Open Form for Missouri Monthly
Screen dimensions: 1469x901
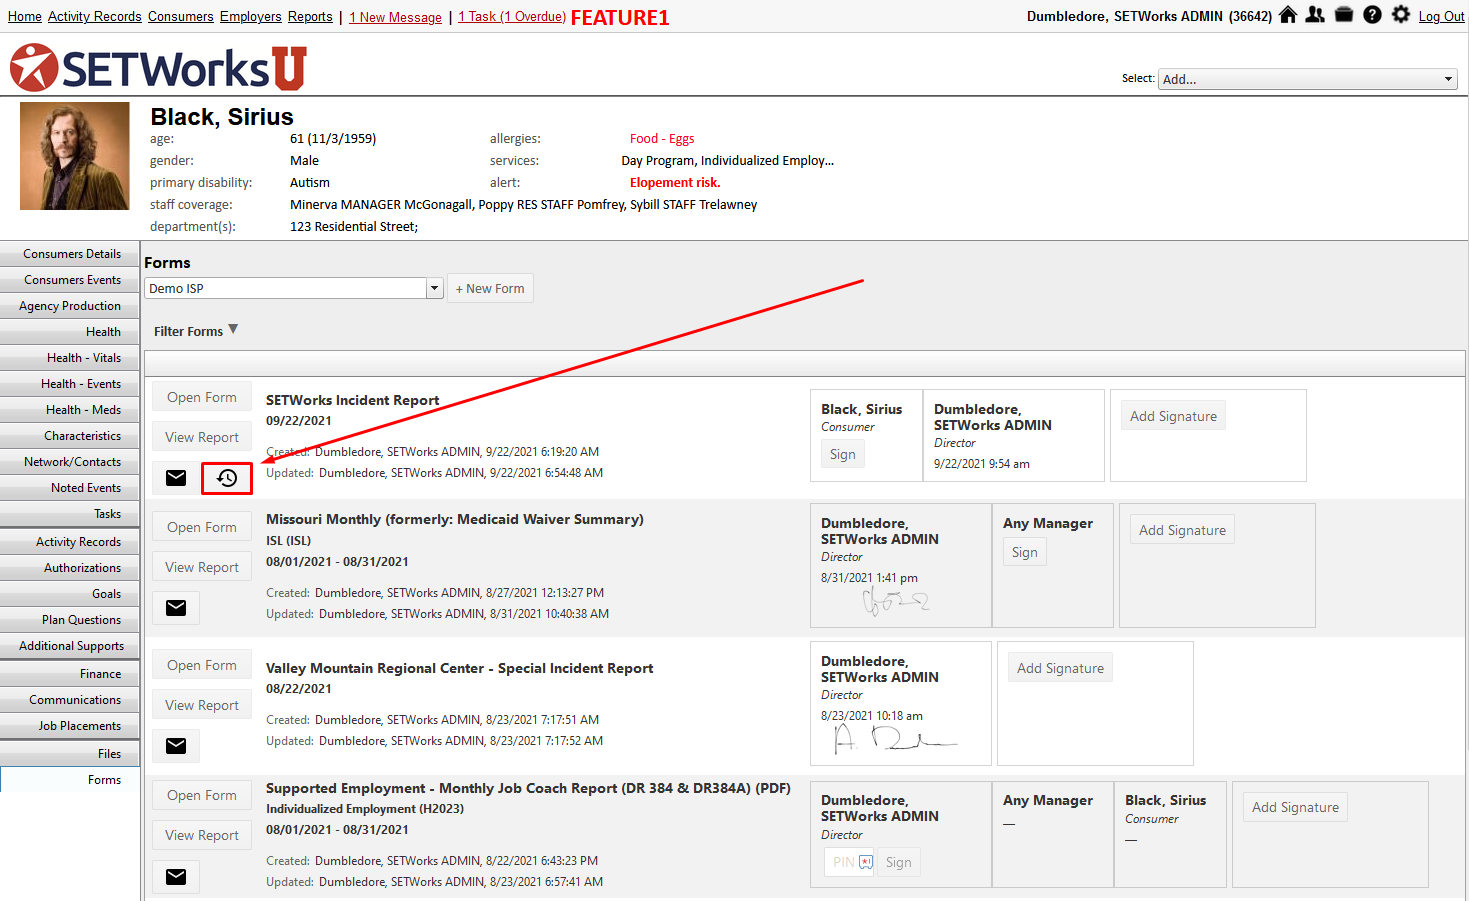pos(202,527)
